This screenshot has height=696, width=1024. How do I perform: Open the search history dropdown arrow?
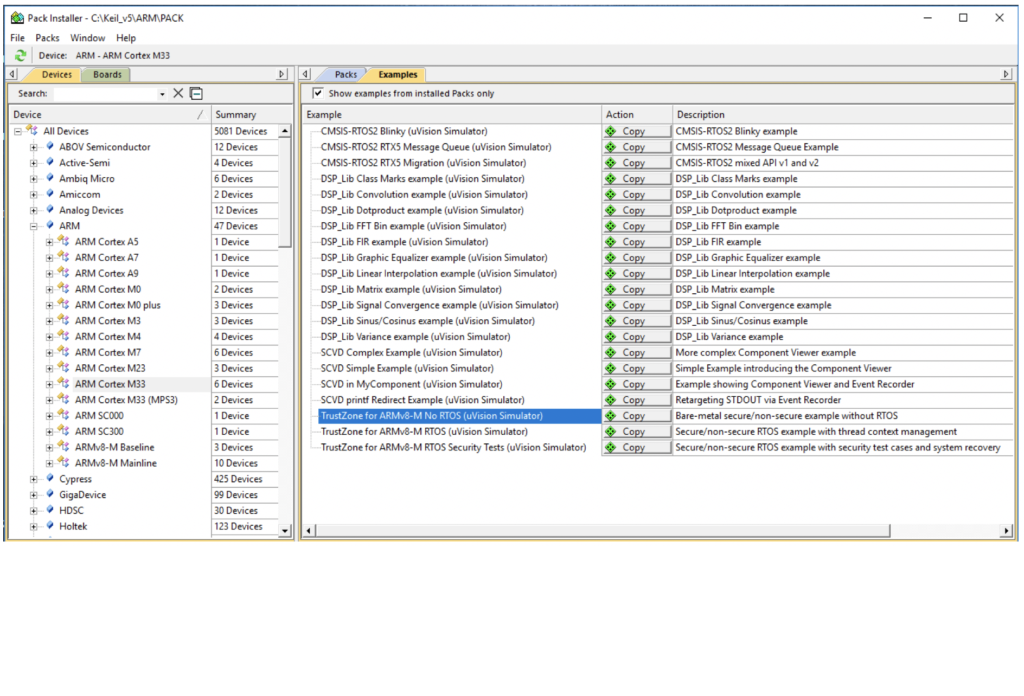pos(164,92)
